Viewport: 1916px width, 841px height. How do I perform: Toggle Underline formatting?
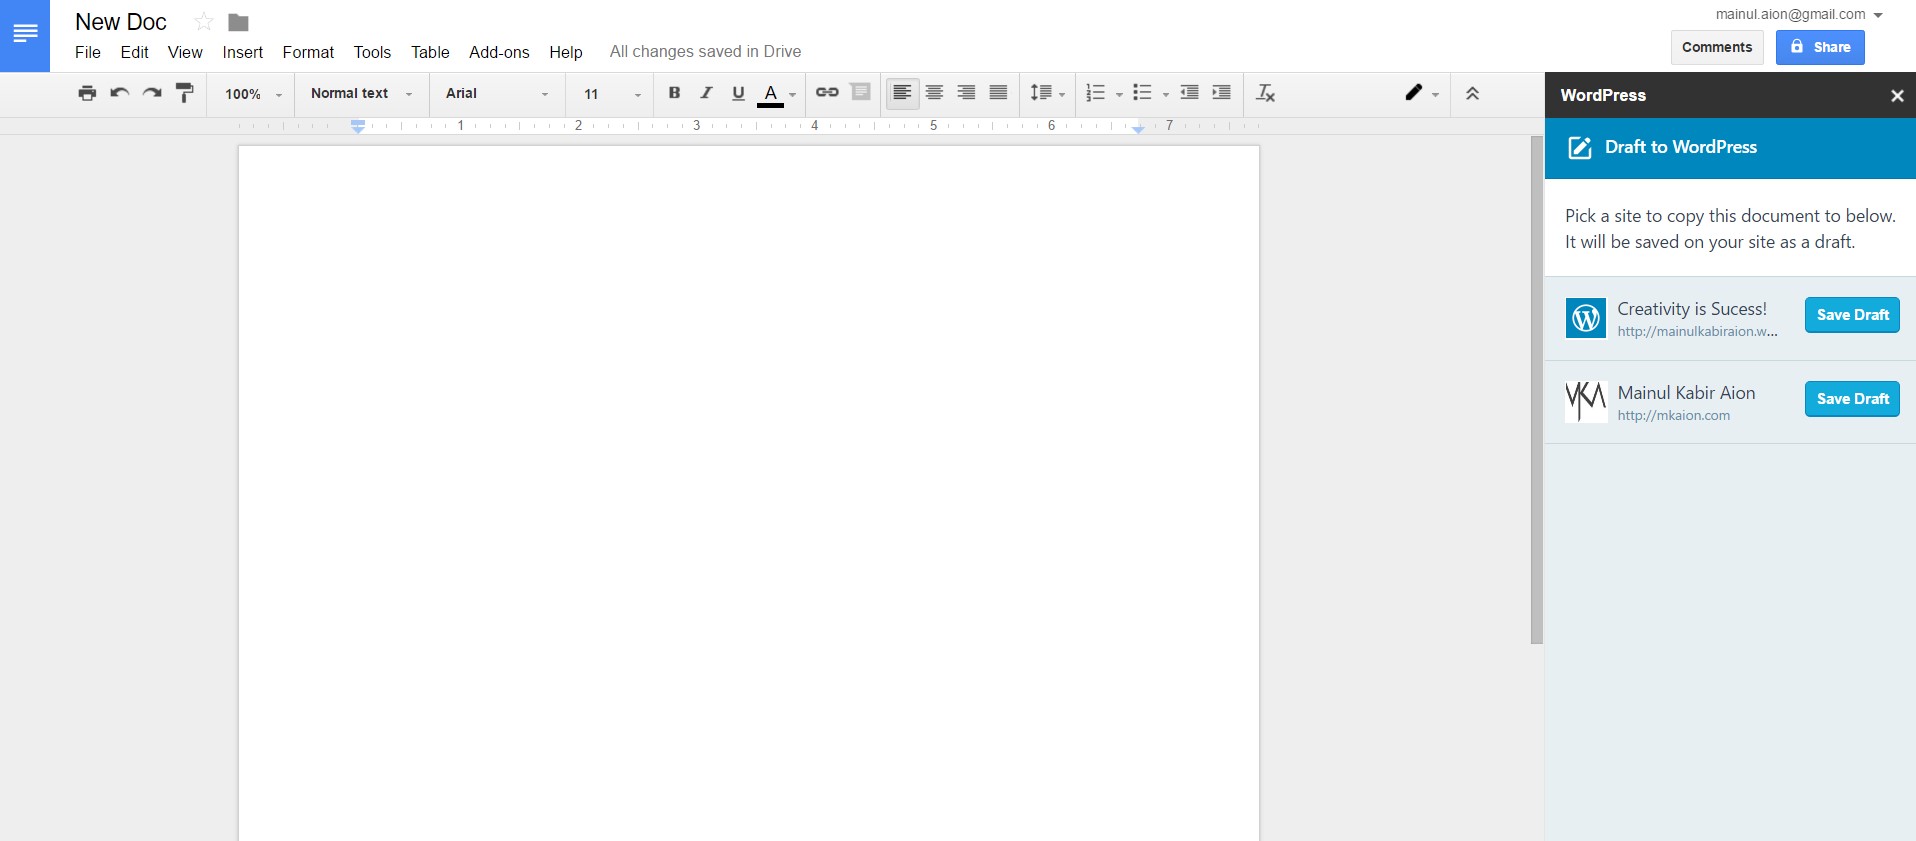[738, 93]
